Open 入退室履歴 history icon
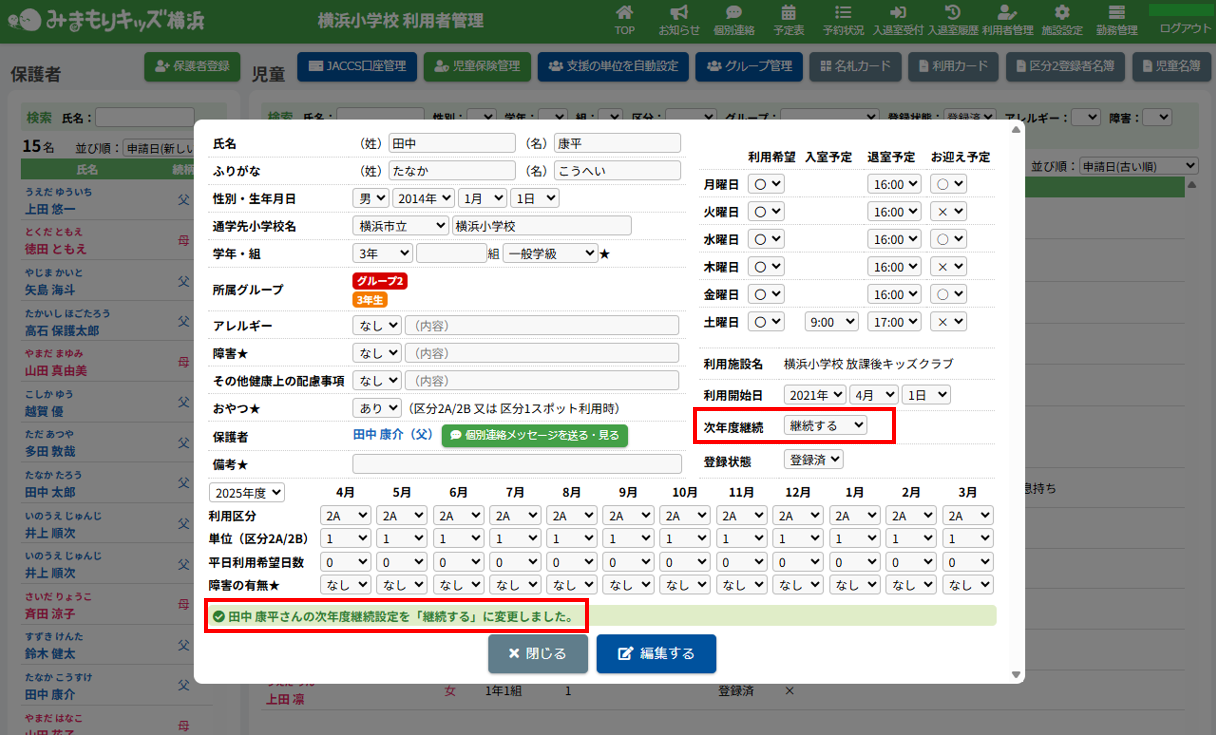Image resolution: width=1216 pixels, height=735 pixels. pyautogui.click(x=953, y=13)
